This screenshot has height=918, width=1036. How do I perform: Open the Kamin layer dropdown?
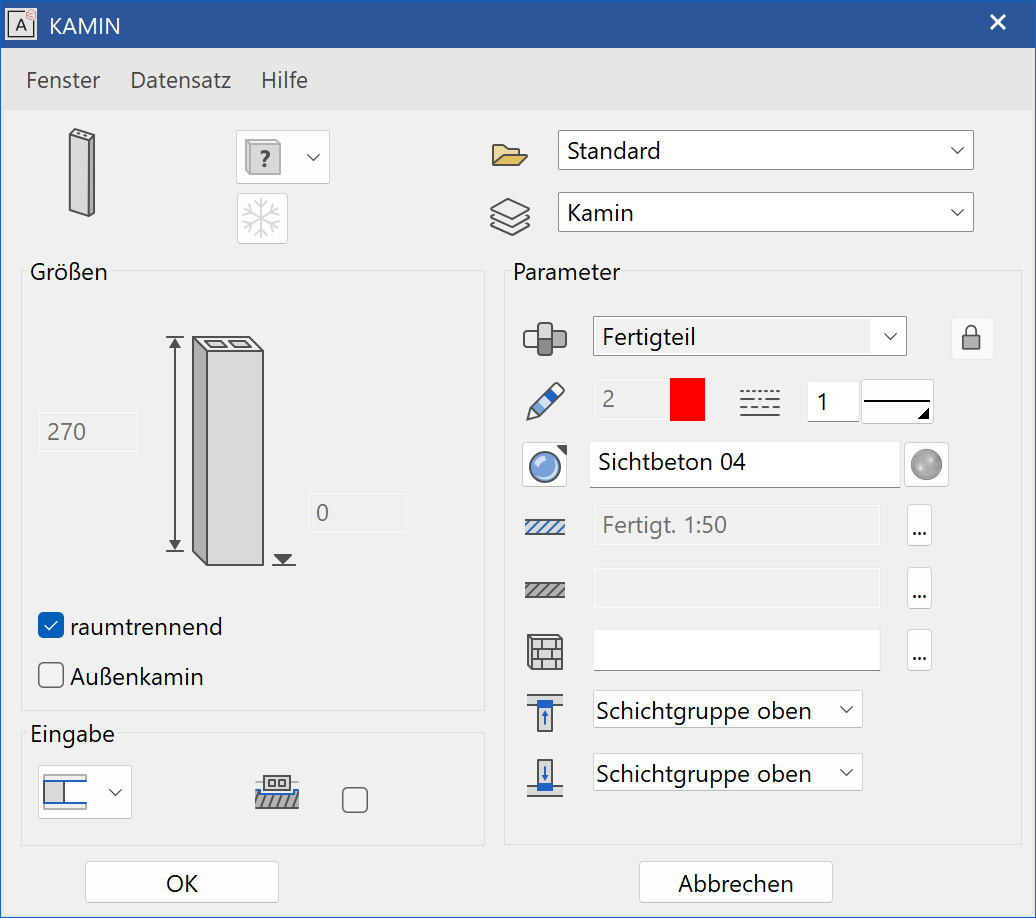pyautogui.click(x=765, y=212)
